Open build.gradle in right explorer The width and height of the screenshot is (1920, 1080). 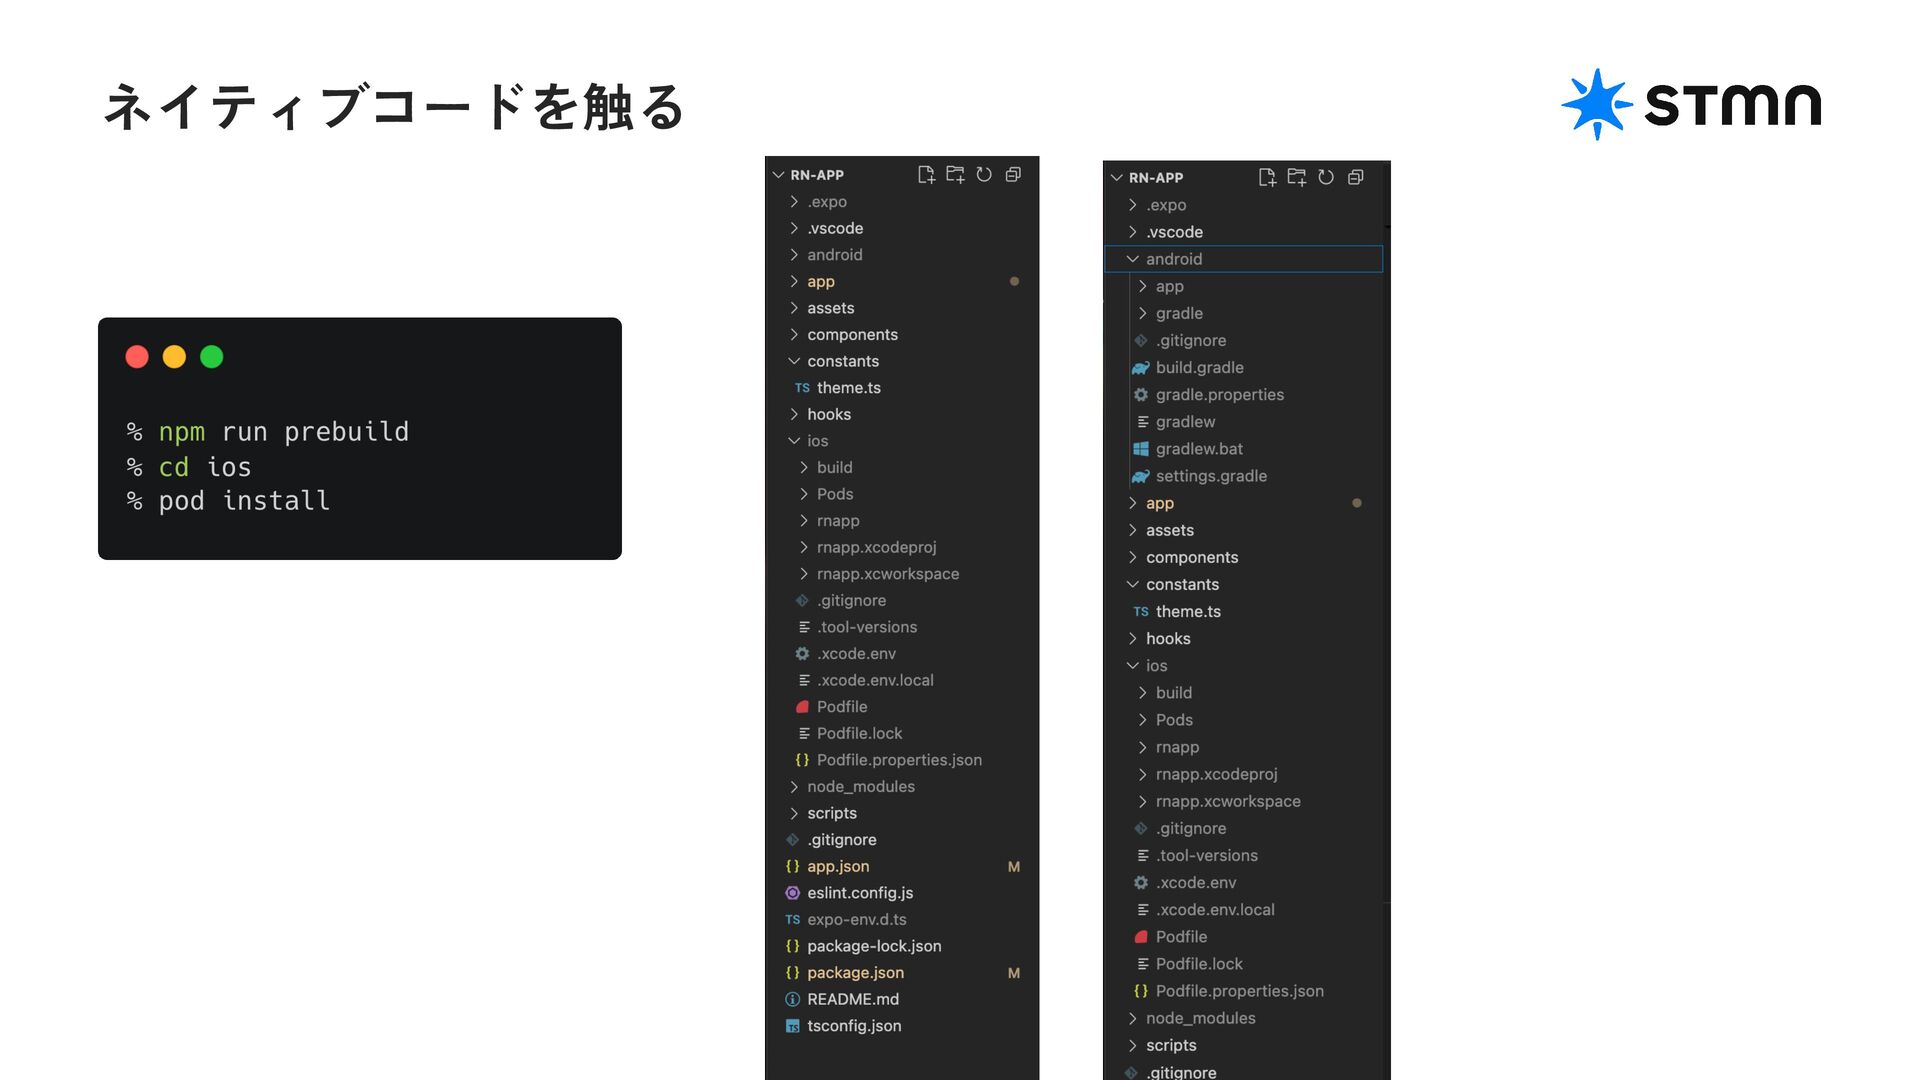(1199, 368)
